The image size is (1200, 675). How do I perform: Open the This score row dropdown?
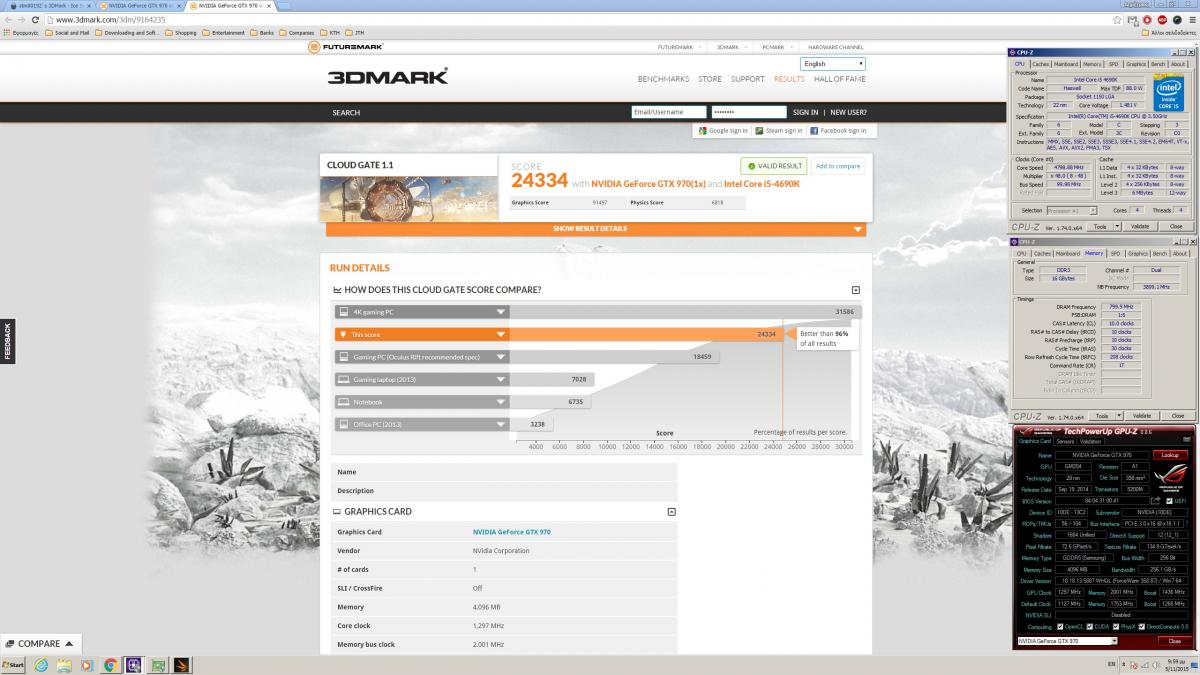501,334
